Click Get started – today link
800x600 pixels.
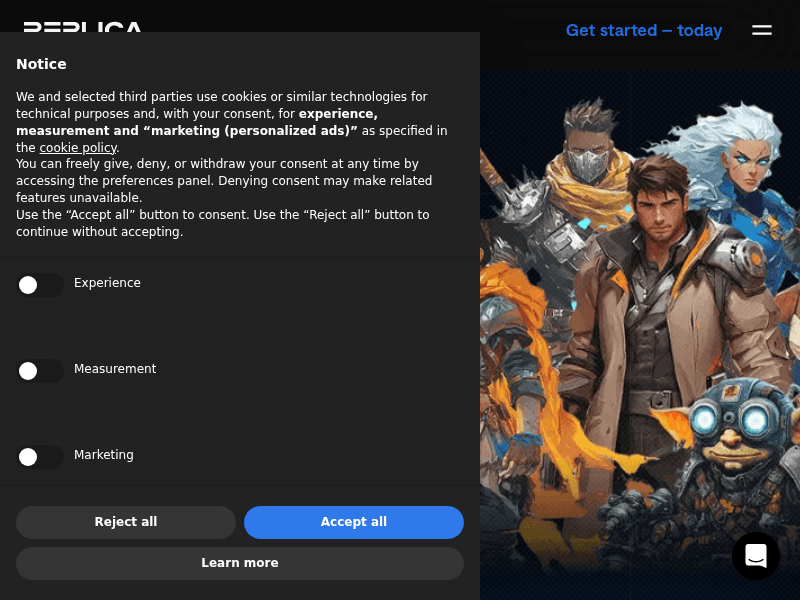point(644,31)
